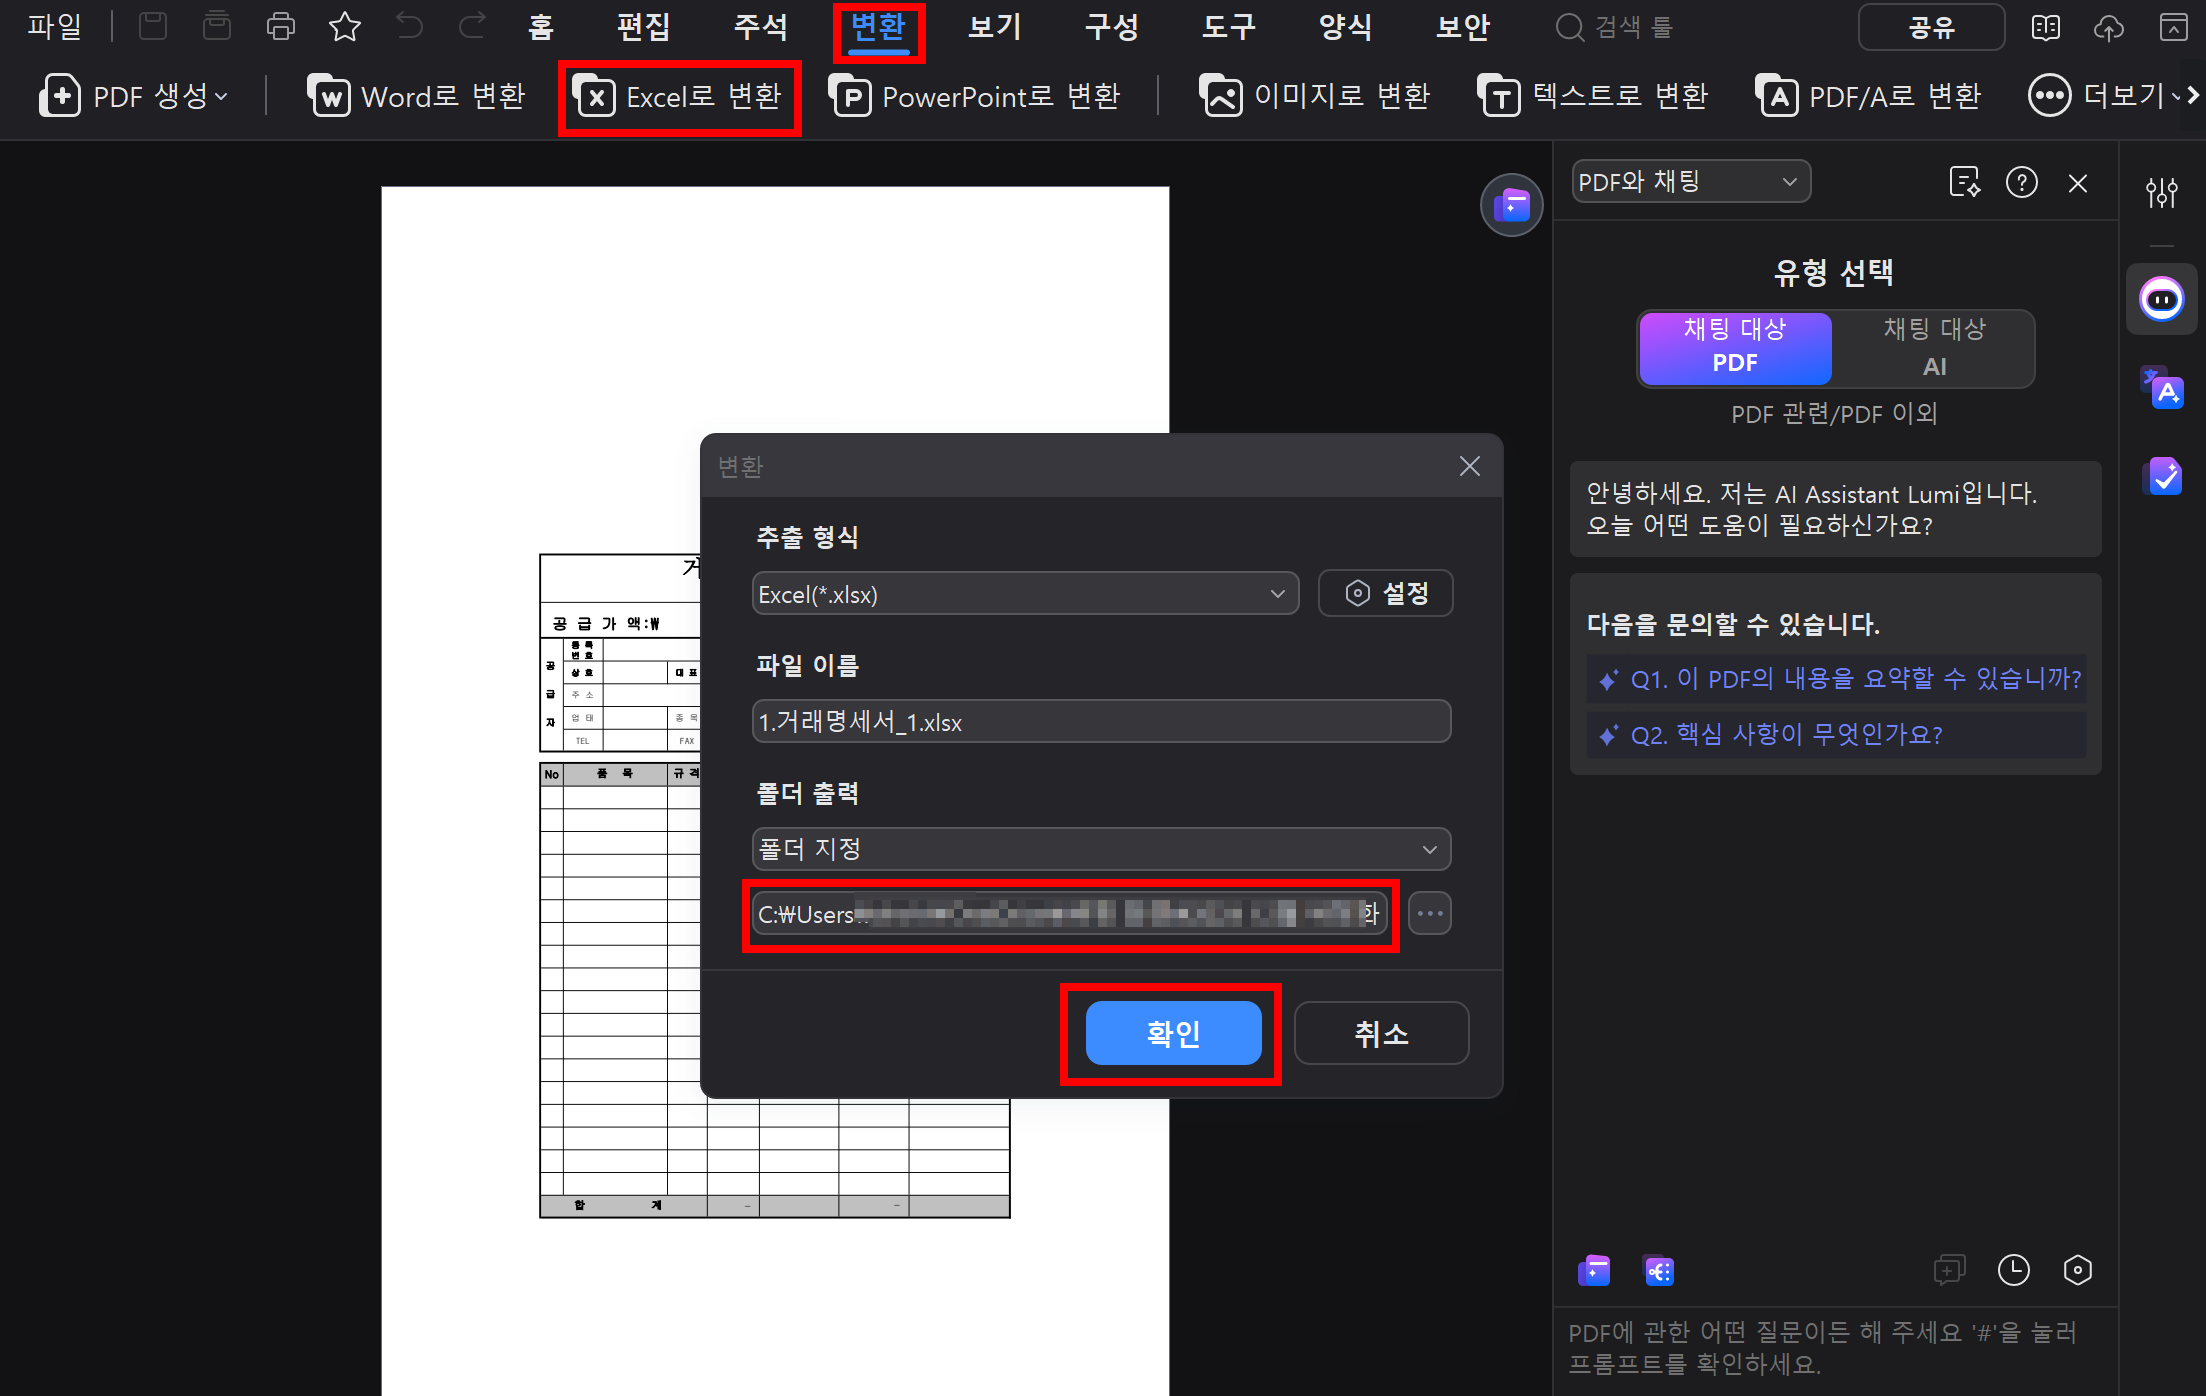Switch to the 보기 tab

995,27
